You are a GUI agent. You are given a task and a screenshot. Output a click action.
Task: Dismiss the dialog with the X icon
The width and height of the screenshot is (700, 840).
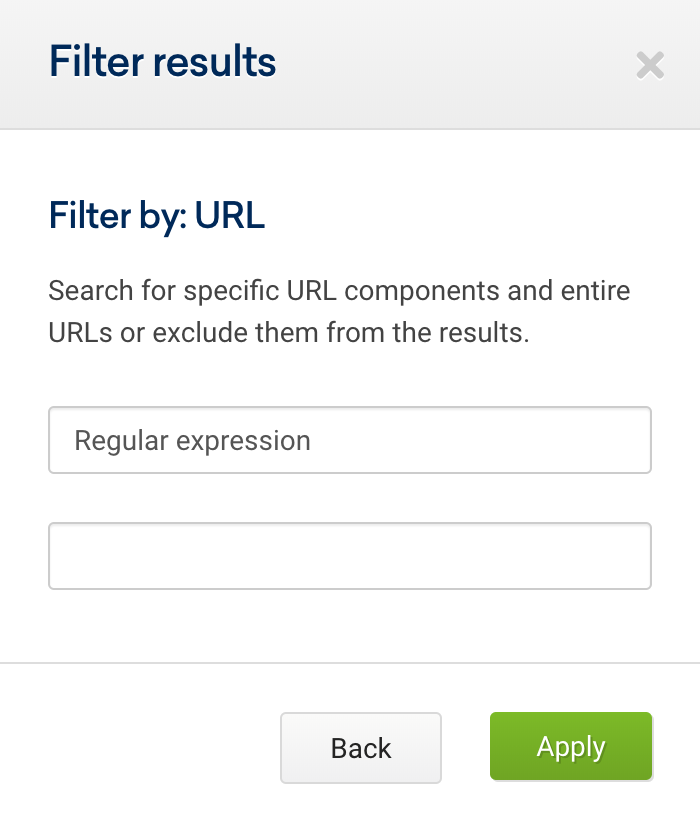650,65
